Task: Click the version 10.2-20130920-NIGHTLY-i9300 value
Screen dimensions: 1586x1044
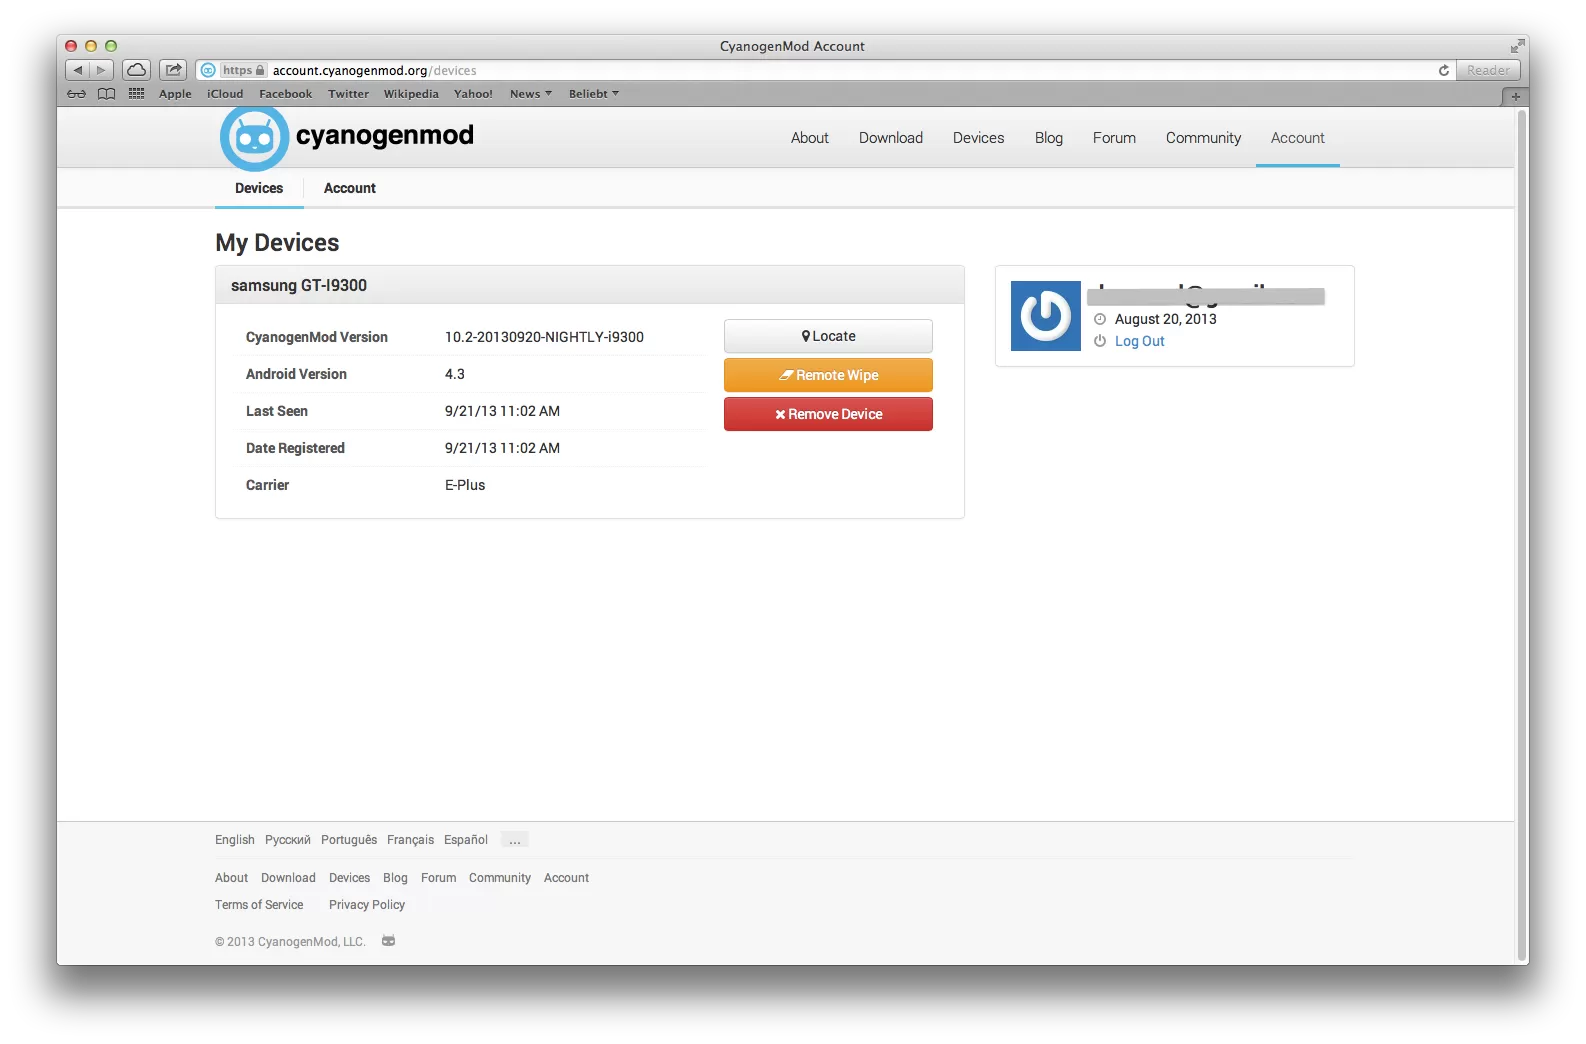Action: click(544, 337)
